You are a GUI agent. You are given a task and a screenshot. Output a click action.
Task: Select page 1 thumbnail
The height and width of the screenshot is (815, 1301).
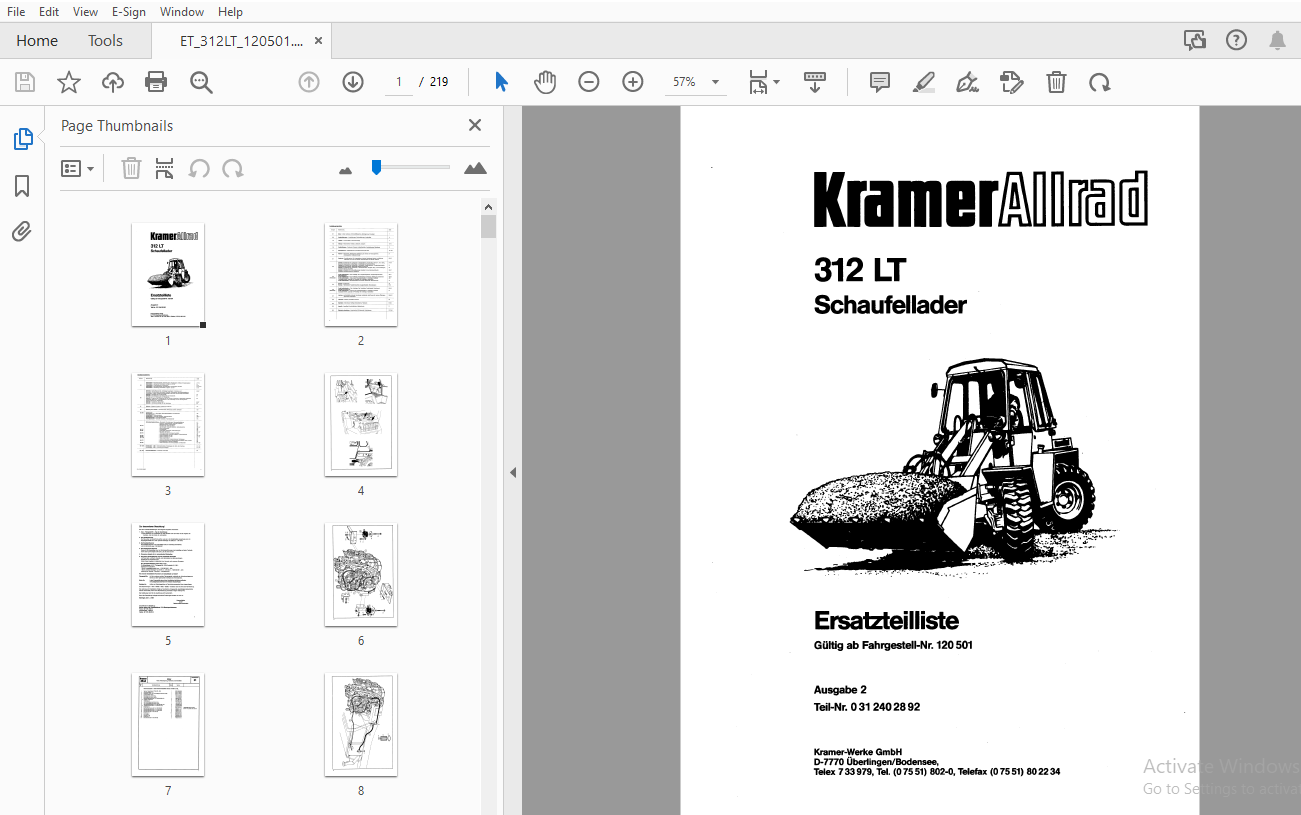coord(168,274)
